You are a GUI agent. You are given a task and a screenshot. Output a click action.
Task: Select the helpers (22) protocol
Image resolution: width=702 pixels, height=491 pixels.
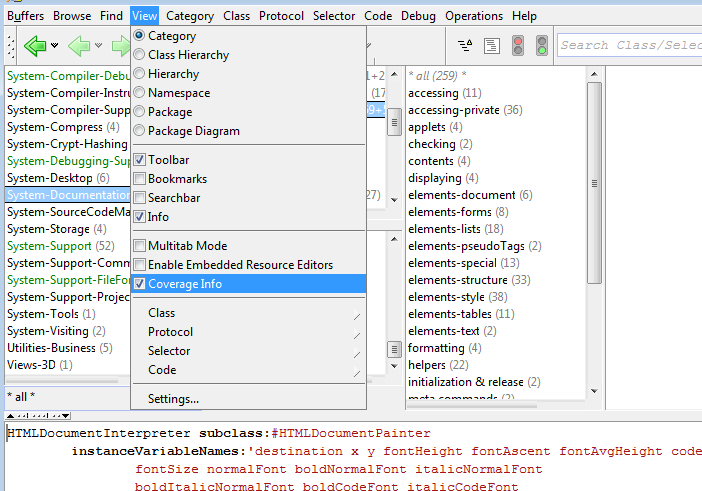tap(438, 365)
